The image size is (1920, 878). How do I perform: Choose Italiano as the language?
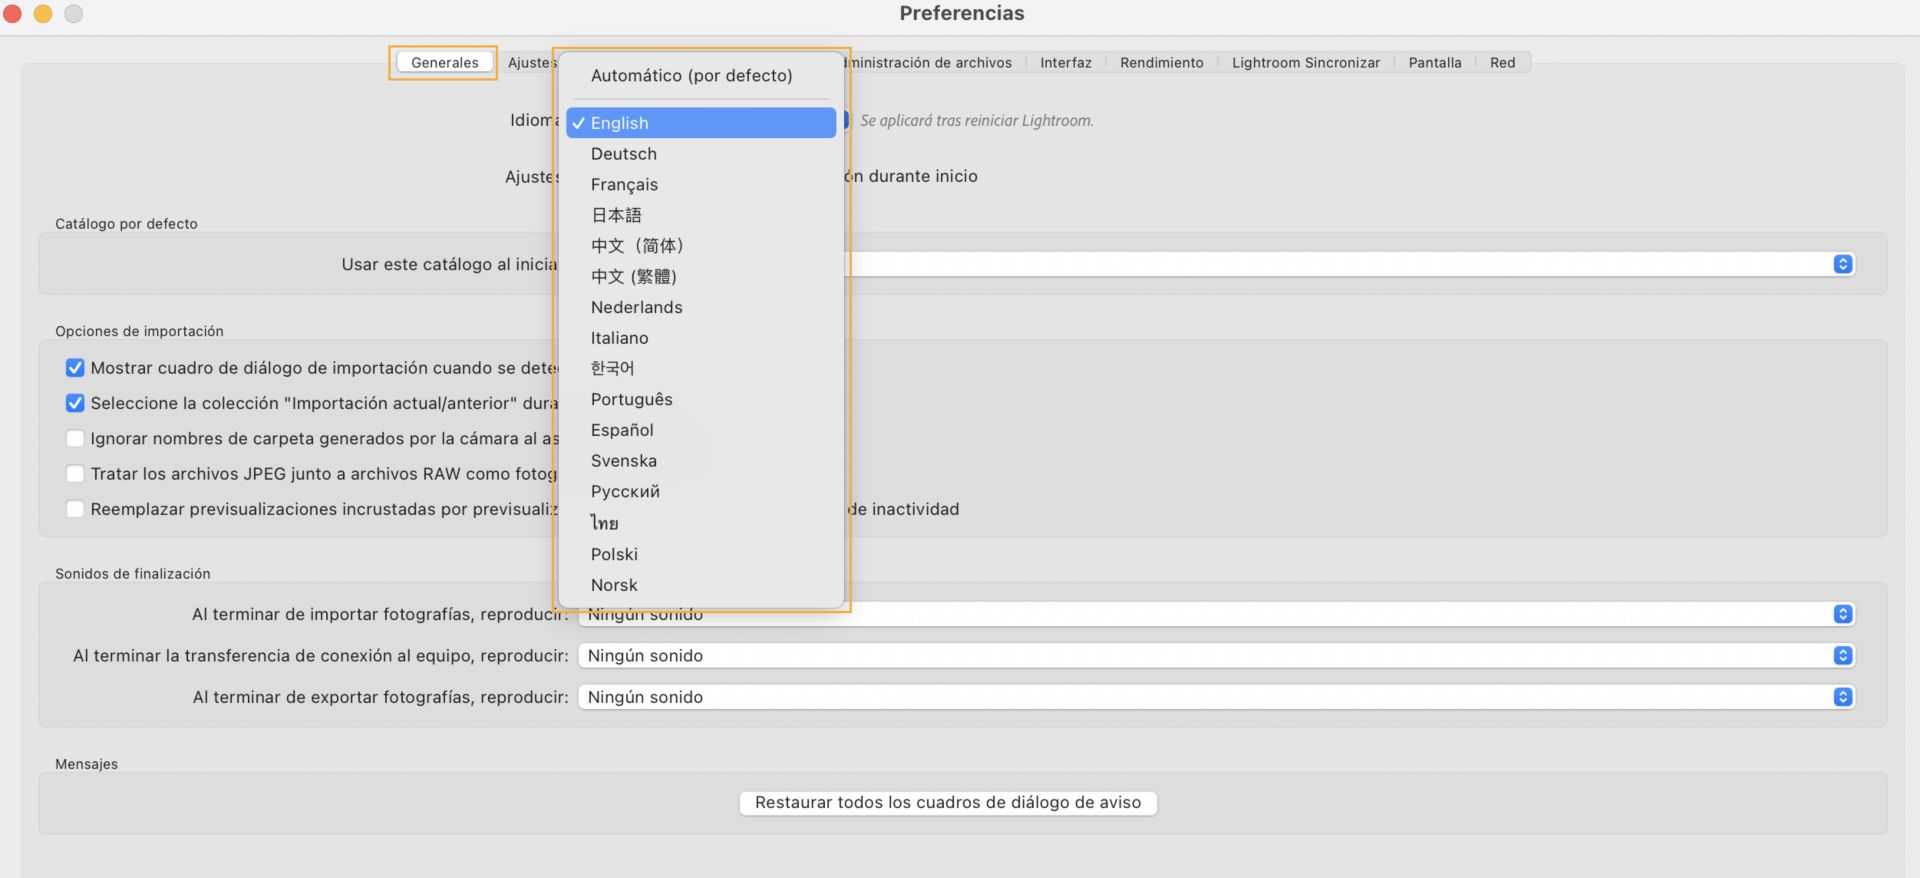click(x=701, y=338)
